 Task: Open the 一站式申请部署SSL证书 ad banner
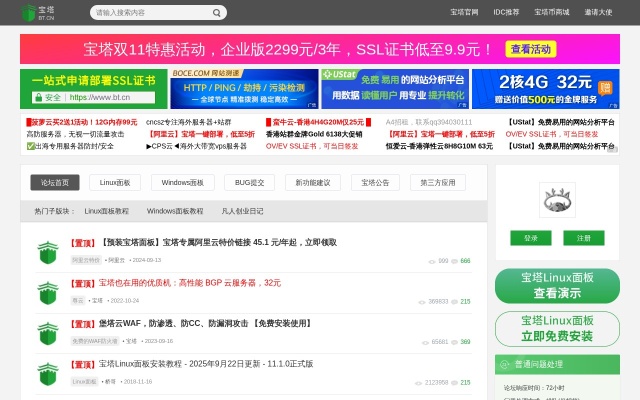(80, 88)
